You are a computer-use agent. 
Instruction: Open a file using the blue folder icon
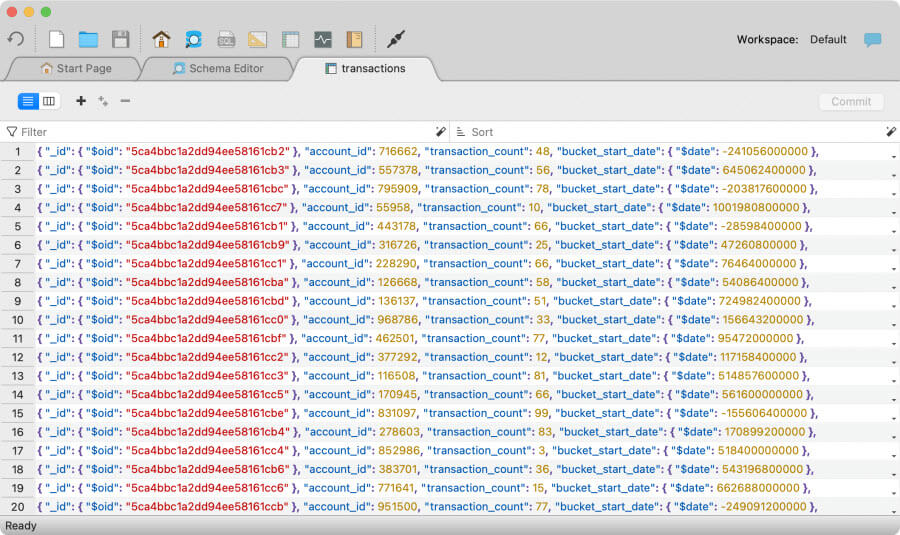click(x=88, y=39)
